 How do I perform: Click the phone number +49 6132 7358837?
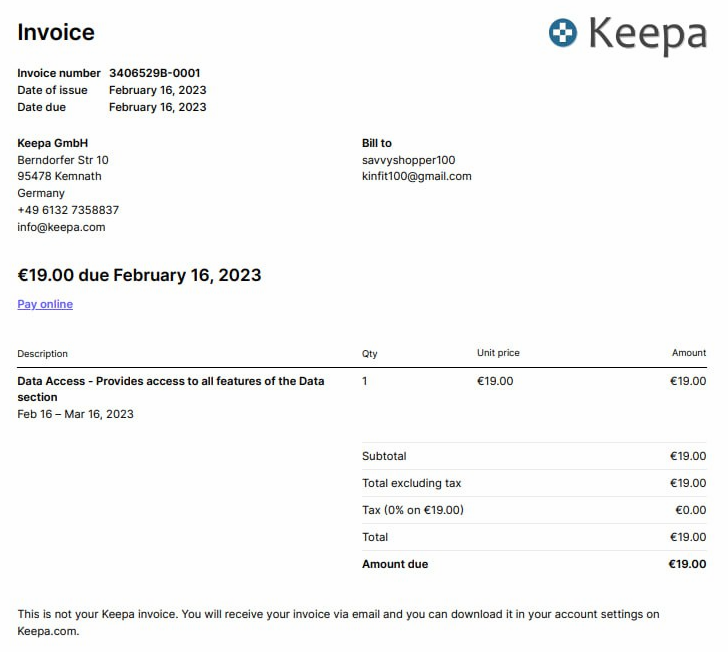click(68, 210)
